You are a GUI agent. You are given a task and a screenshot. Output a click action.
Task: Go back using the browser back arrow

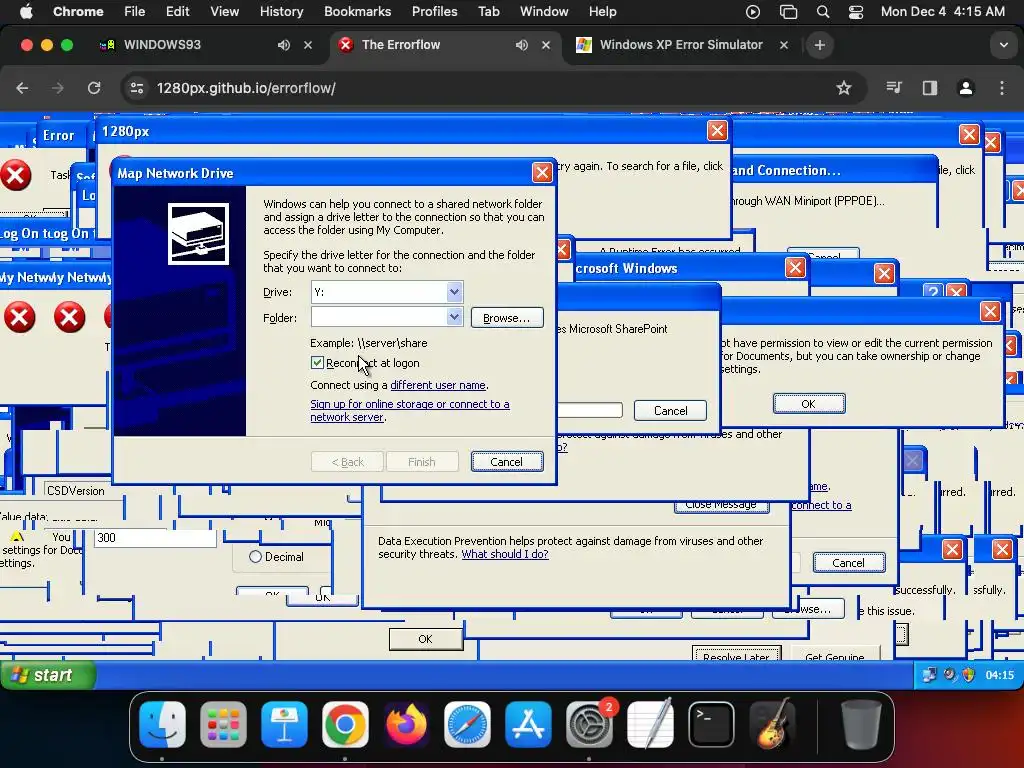pos(22,88)
